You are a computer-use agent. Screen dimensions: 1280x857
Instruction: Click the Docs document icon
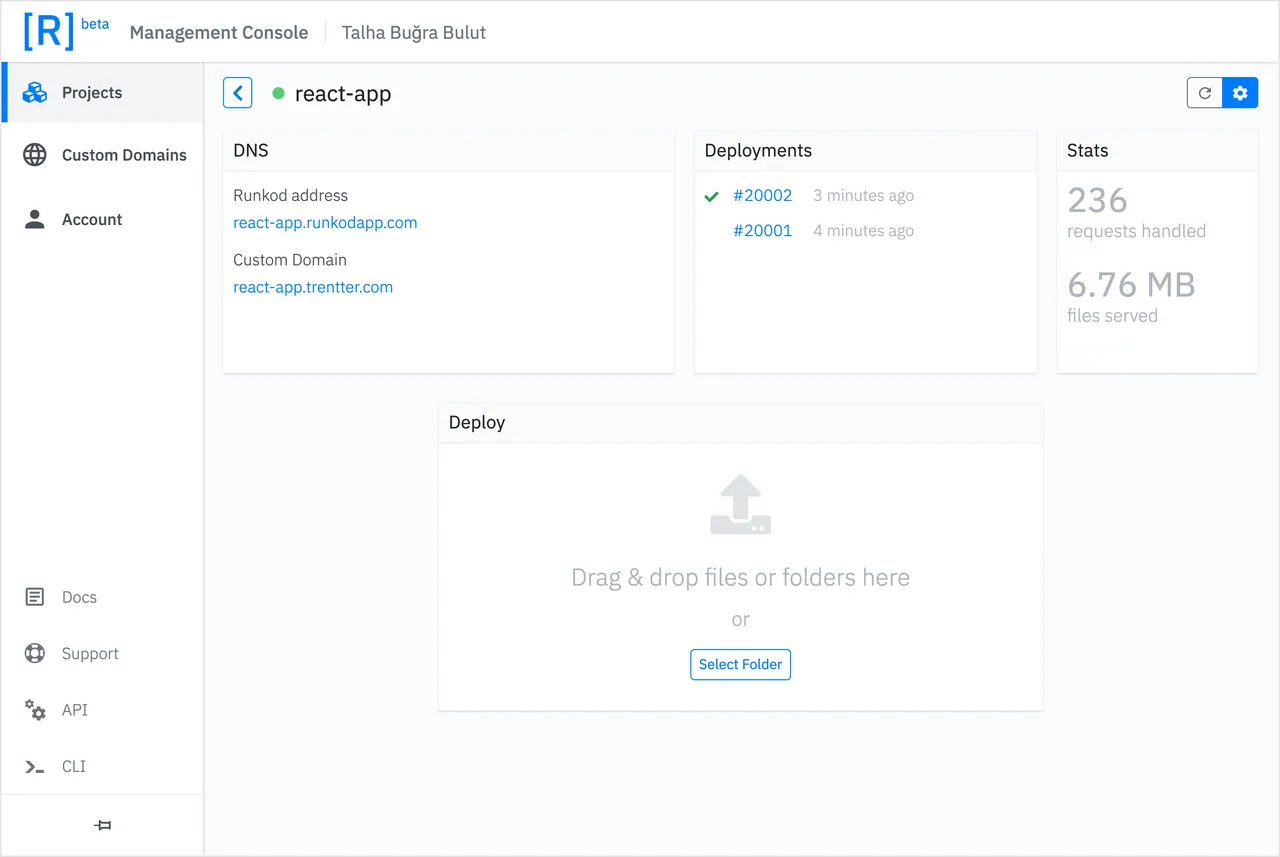click(x=34, y=597)
